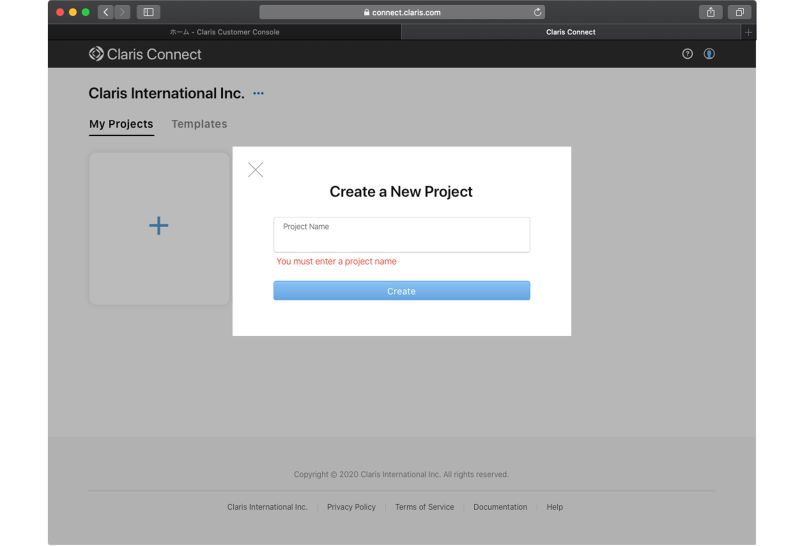Click the Copyright 2020 Claris footer text
800x546 pixels.
point(401,475)
